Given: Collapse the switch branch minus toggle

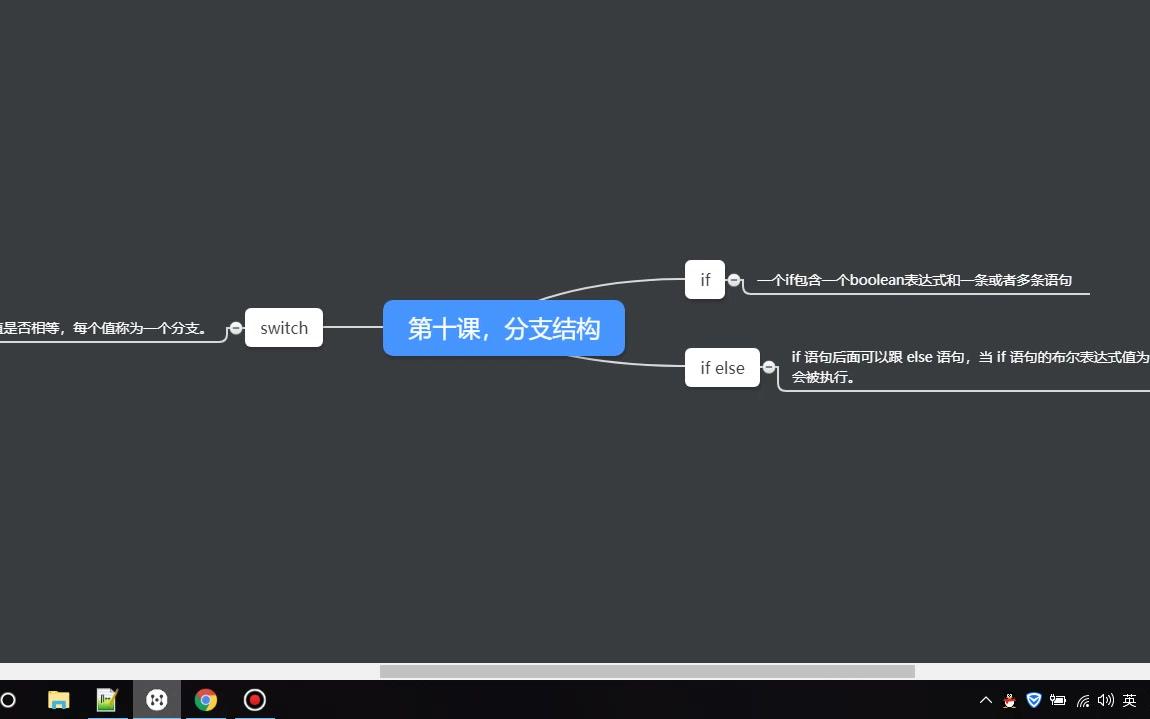Looking at the screenshot, I should [x=236, y=327].
